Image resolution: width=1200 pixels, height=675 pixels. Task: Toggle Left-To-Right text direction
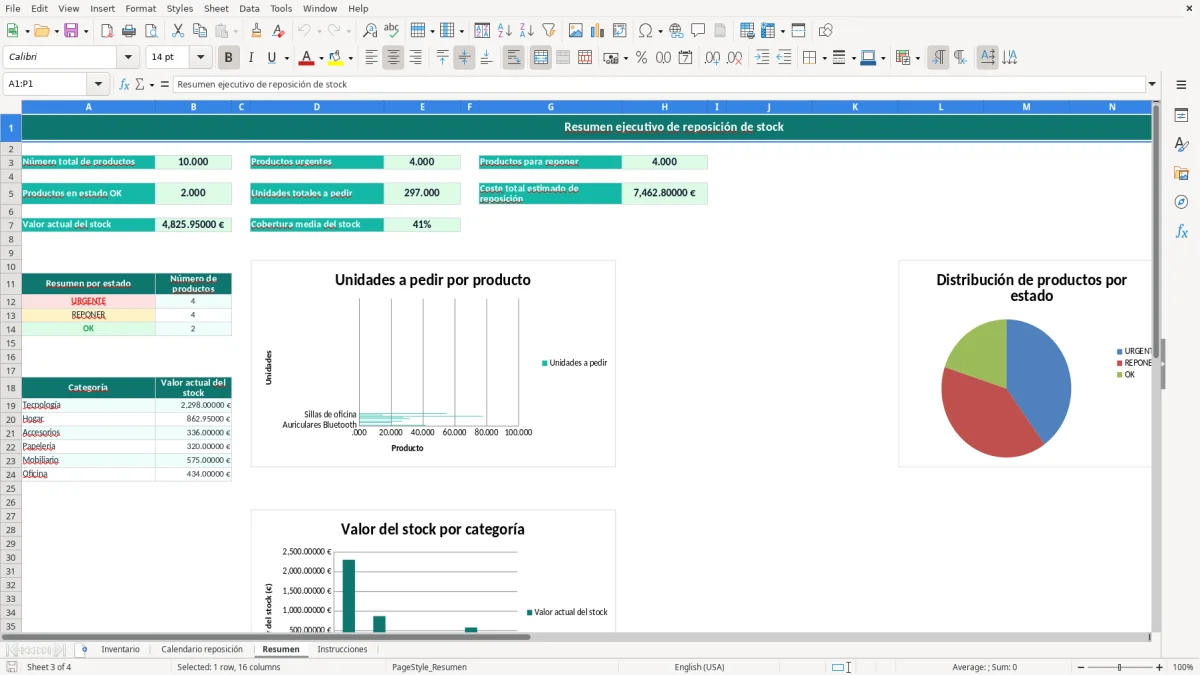coord(938,58)
